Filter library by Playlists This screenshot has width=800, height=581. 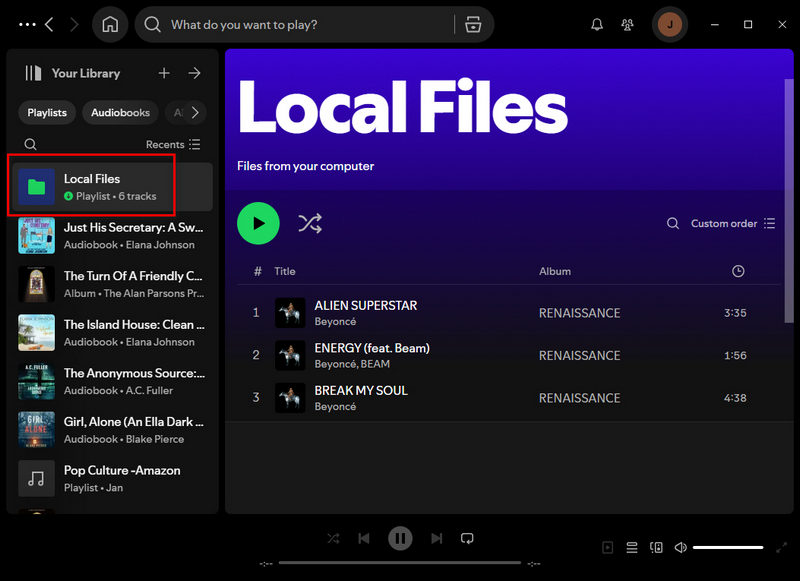[47, 113]
